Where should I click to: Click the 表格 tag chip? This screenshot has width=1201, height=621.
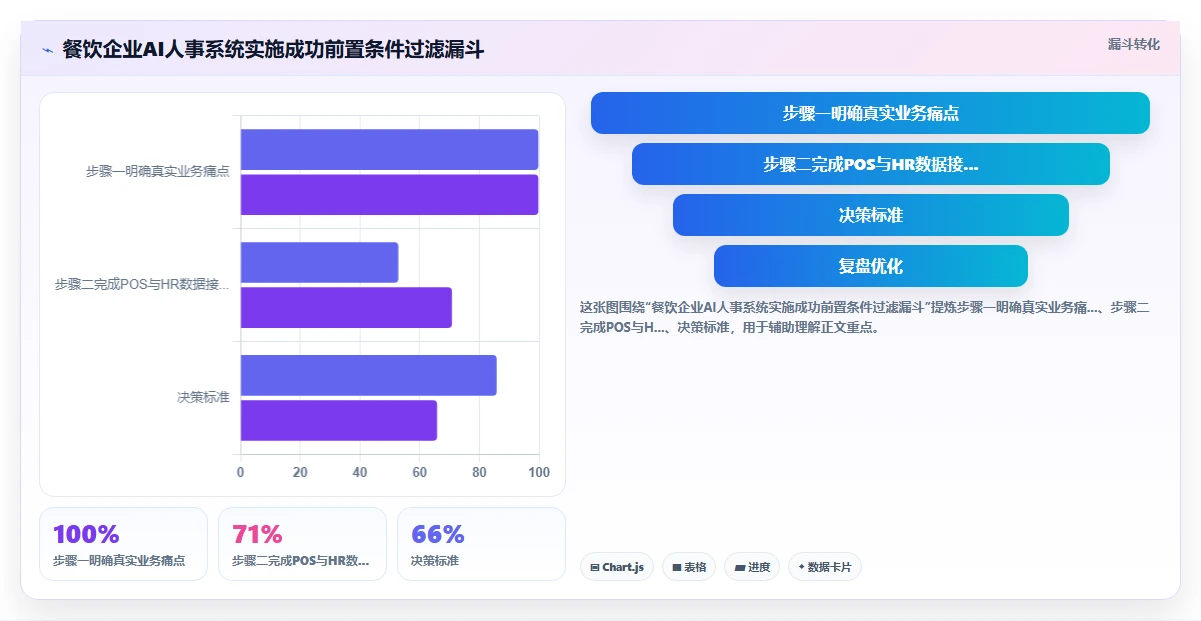[689, 567]
